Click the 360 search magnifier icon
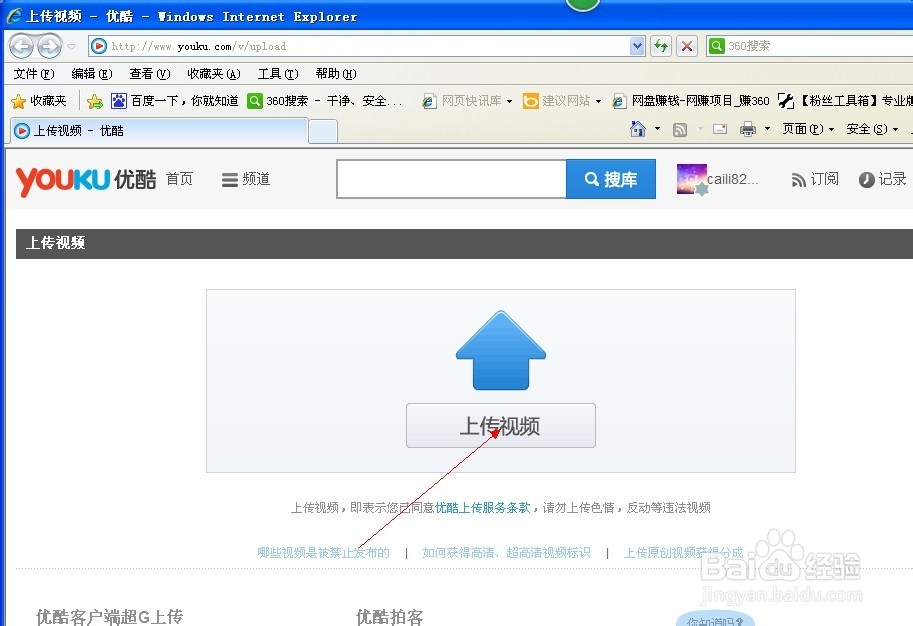Screen dimensions: 913x626 pyautogui.click(x=717, y=46)
